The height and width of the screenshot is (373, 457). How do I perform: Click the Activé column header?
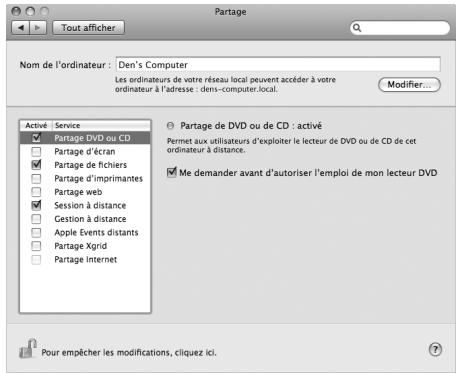(36, 126)
